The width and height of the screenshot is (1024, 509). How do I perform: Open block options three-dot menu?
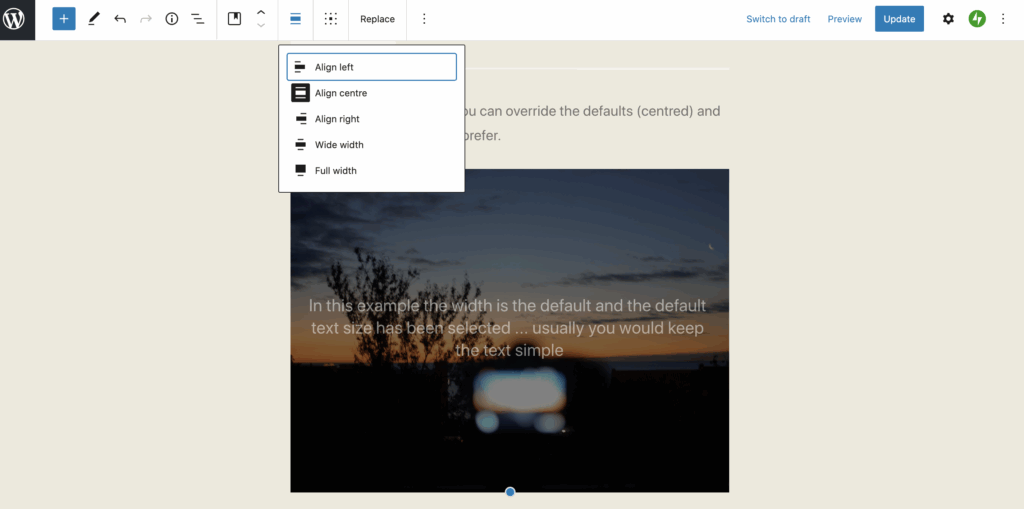424,19
